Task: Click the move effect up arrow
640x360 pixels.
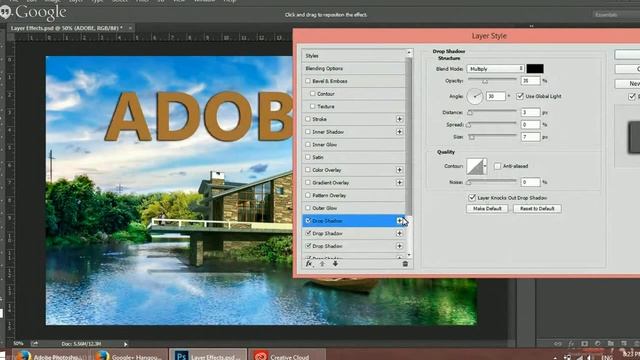Action: [x=322, y=264]
